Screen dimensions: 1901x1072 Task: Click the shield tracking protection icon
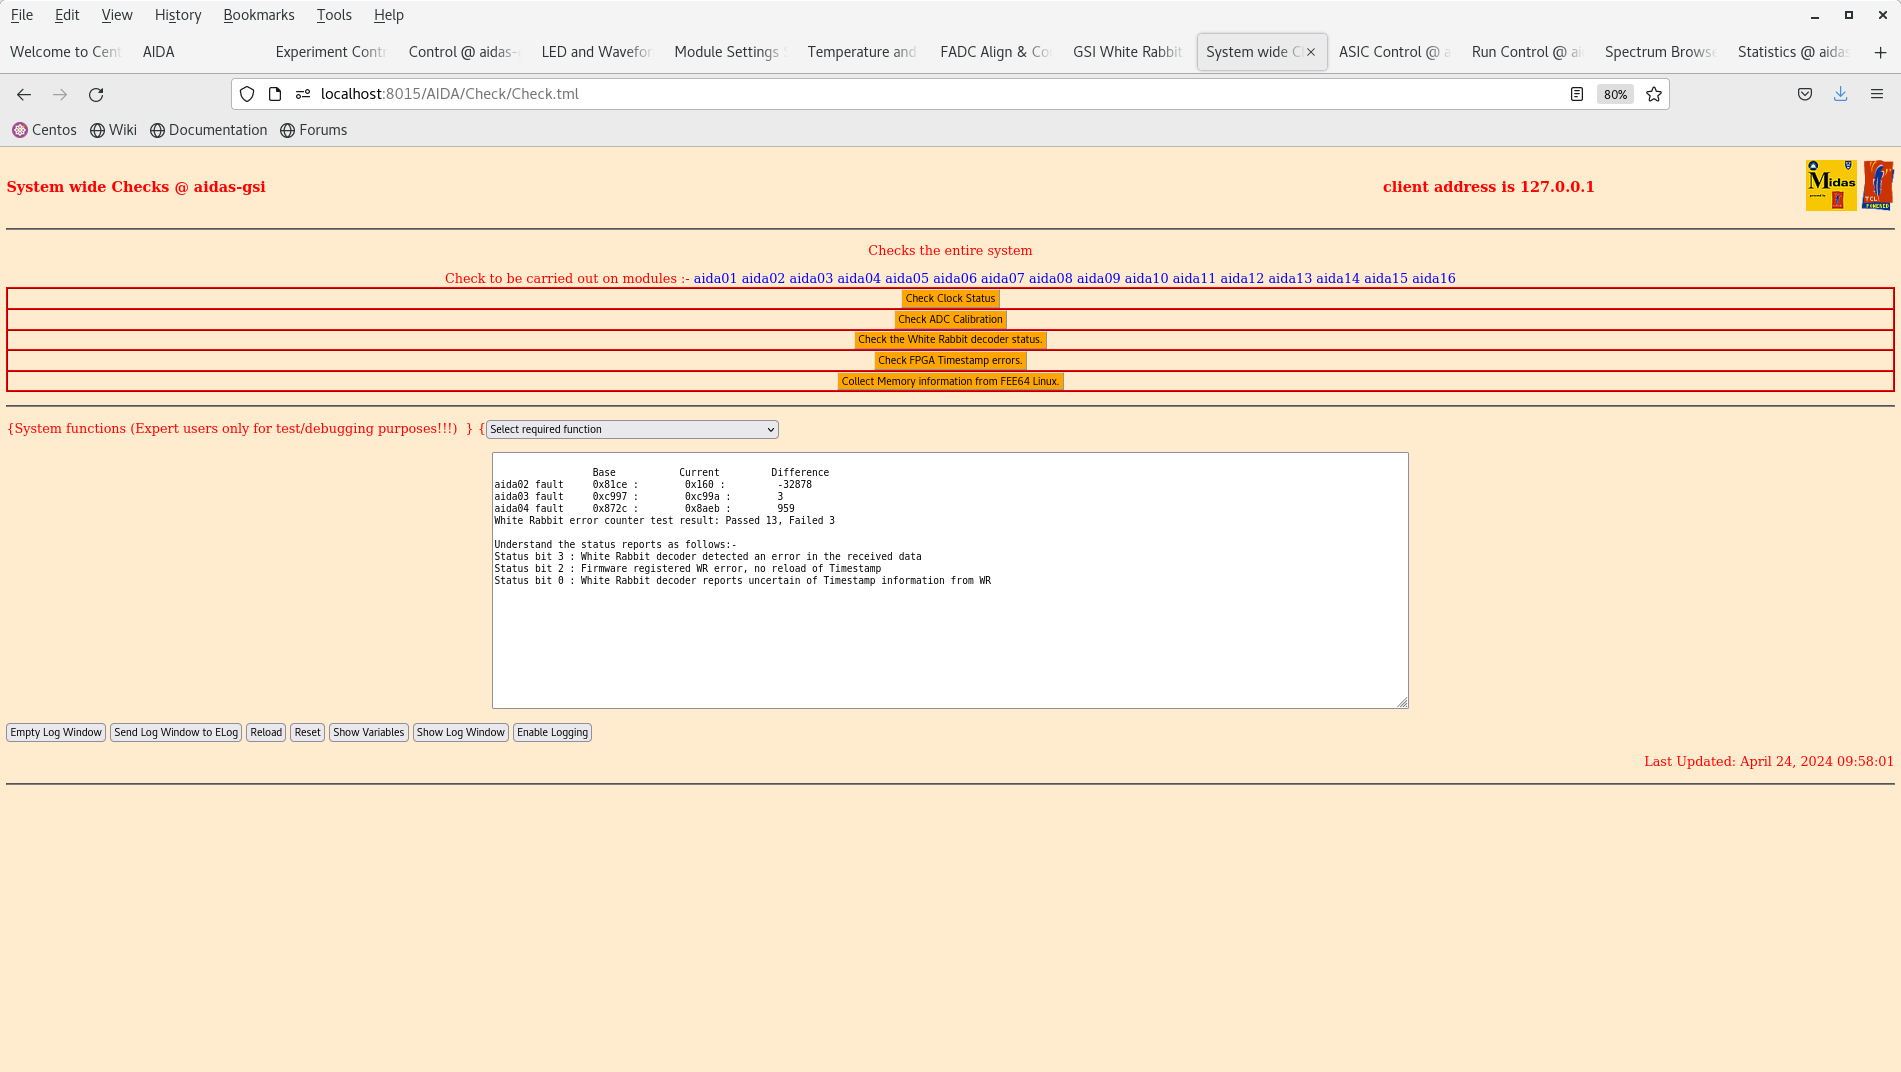[246, 93]
